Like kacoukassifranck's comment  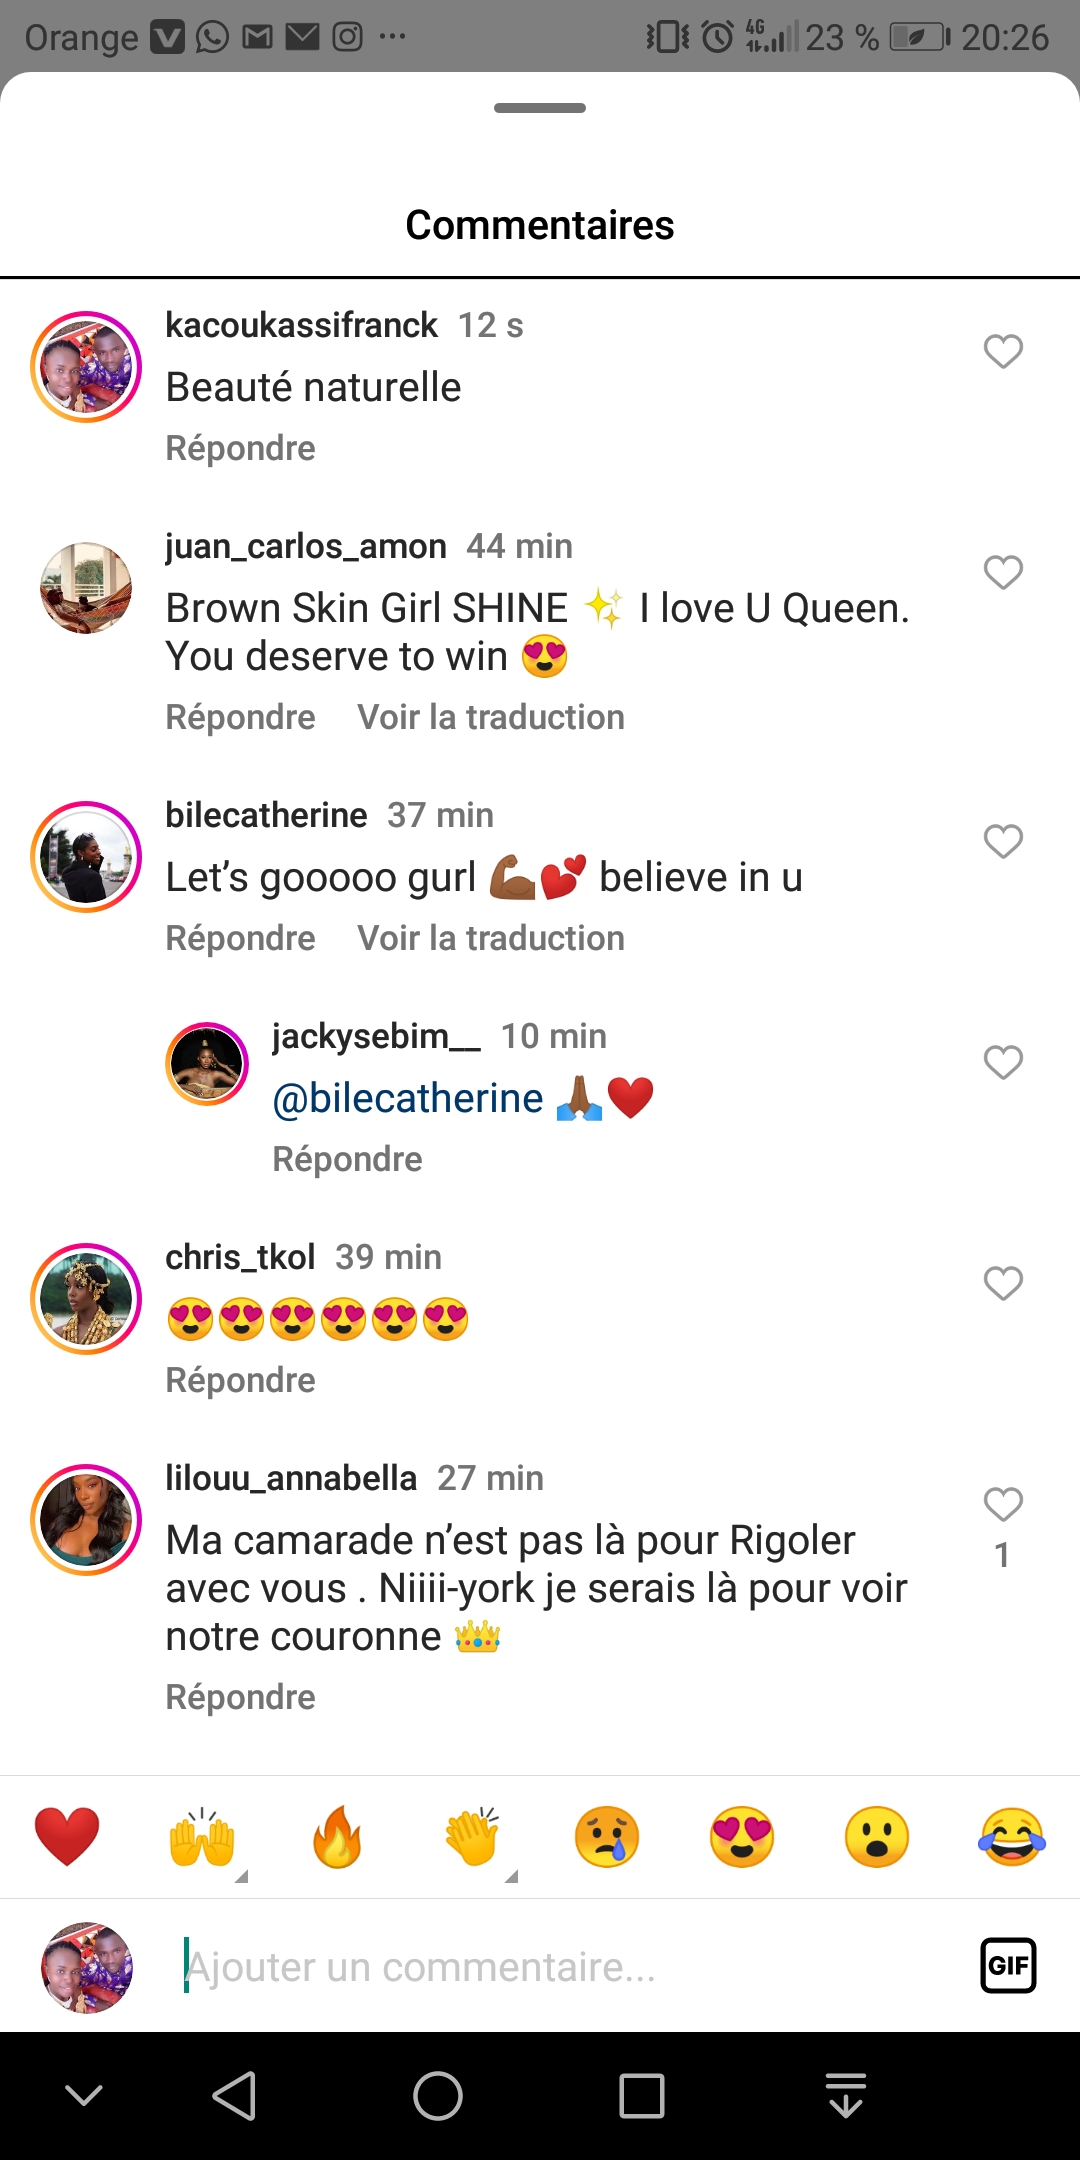click(x=1003, y=352)
